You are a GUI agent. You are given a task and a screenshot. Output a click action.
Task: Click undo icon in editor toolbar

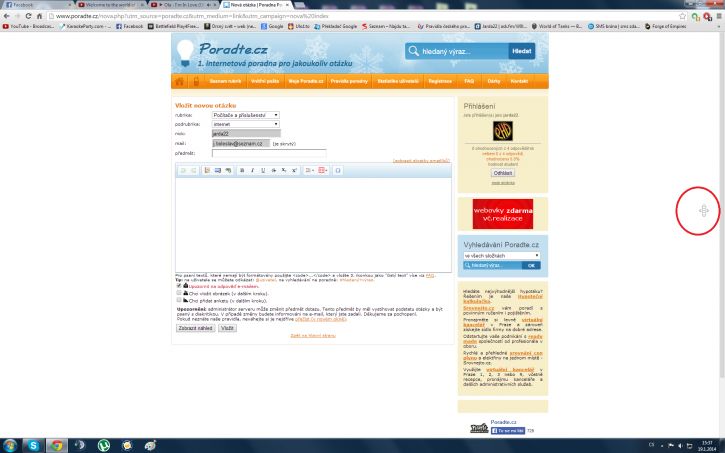(x=183, y=171)
